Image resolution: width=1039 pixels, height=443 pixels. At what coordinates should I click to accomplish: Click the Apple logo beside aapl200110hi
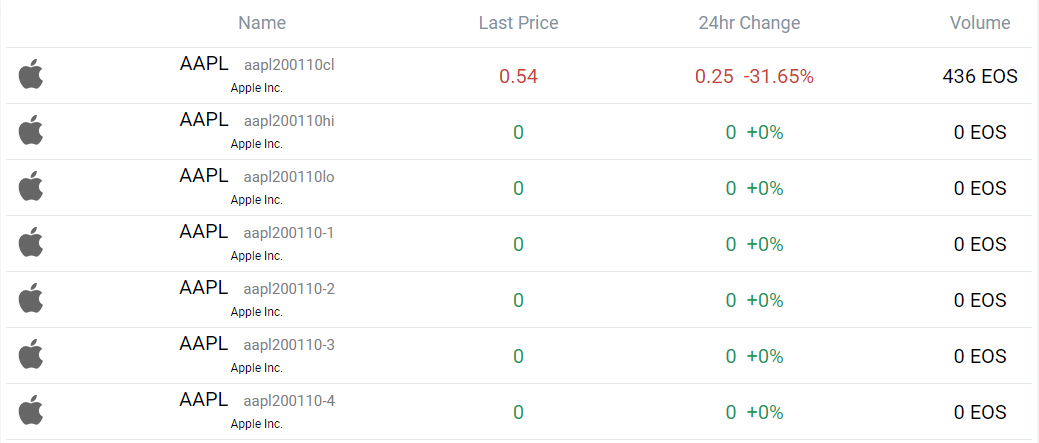tap(32, 130)
